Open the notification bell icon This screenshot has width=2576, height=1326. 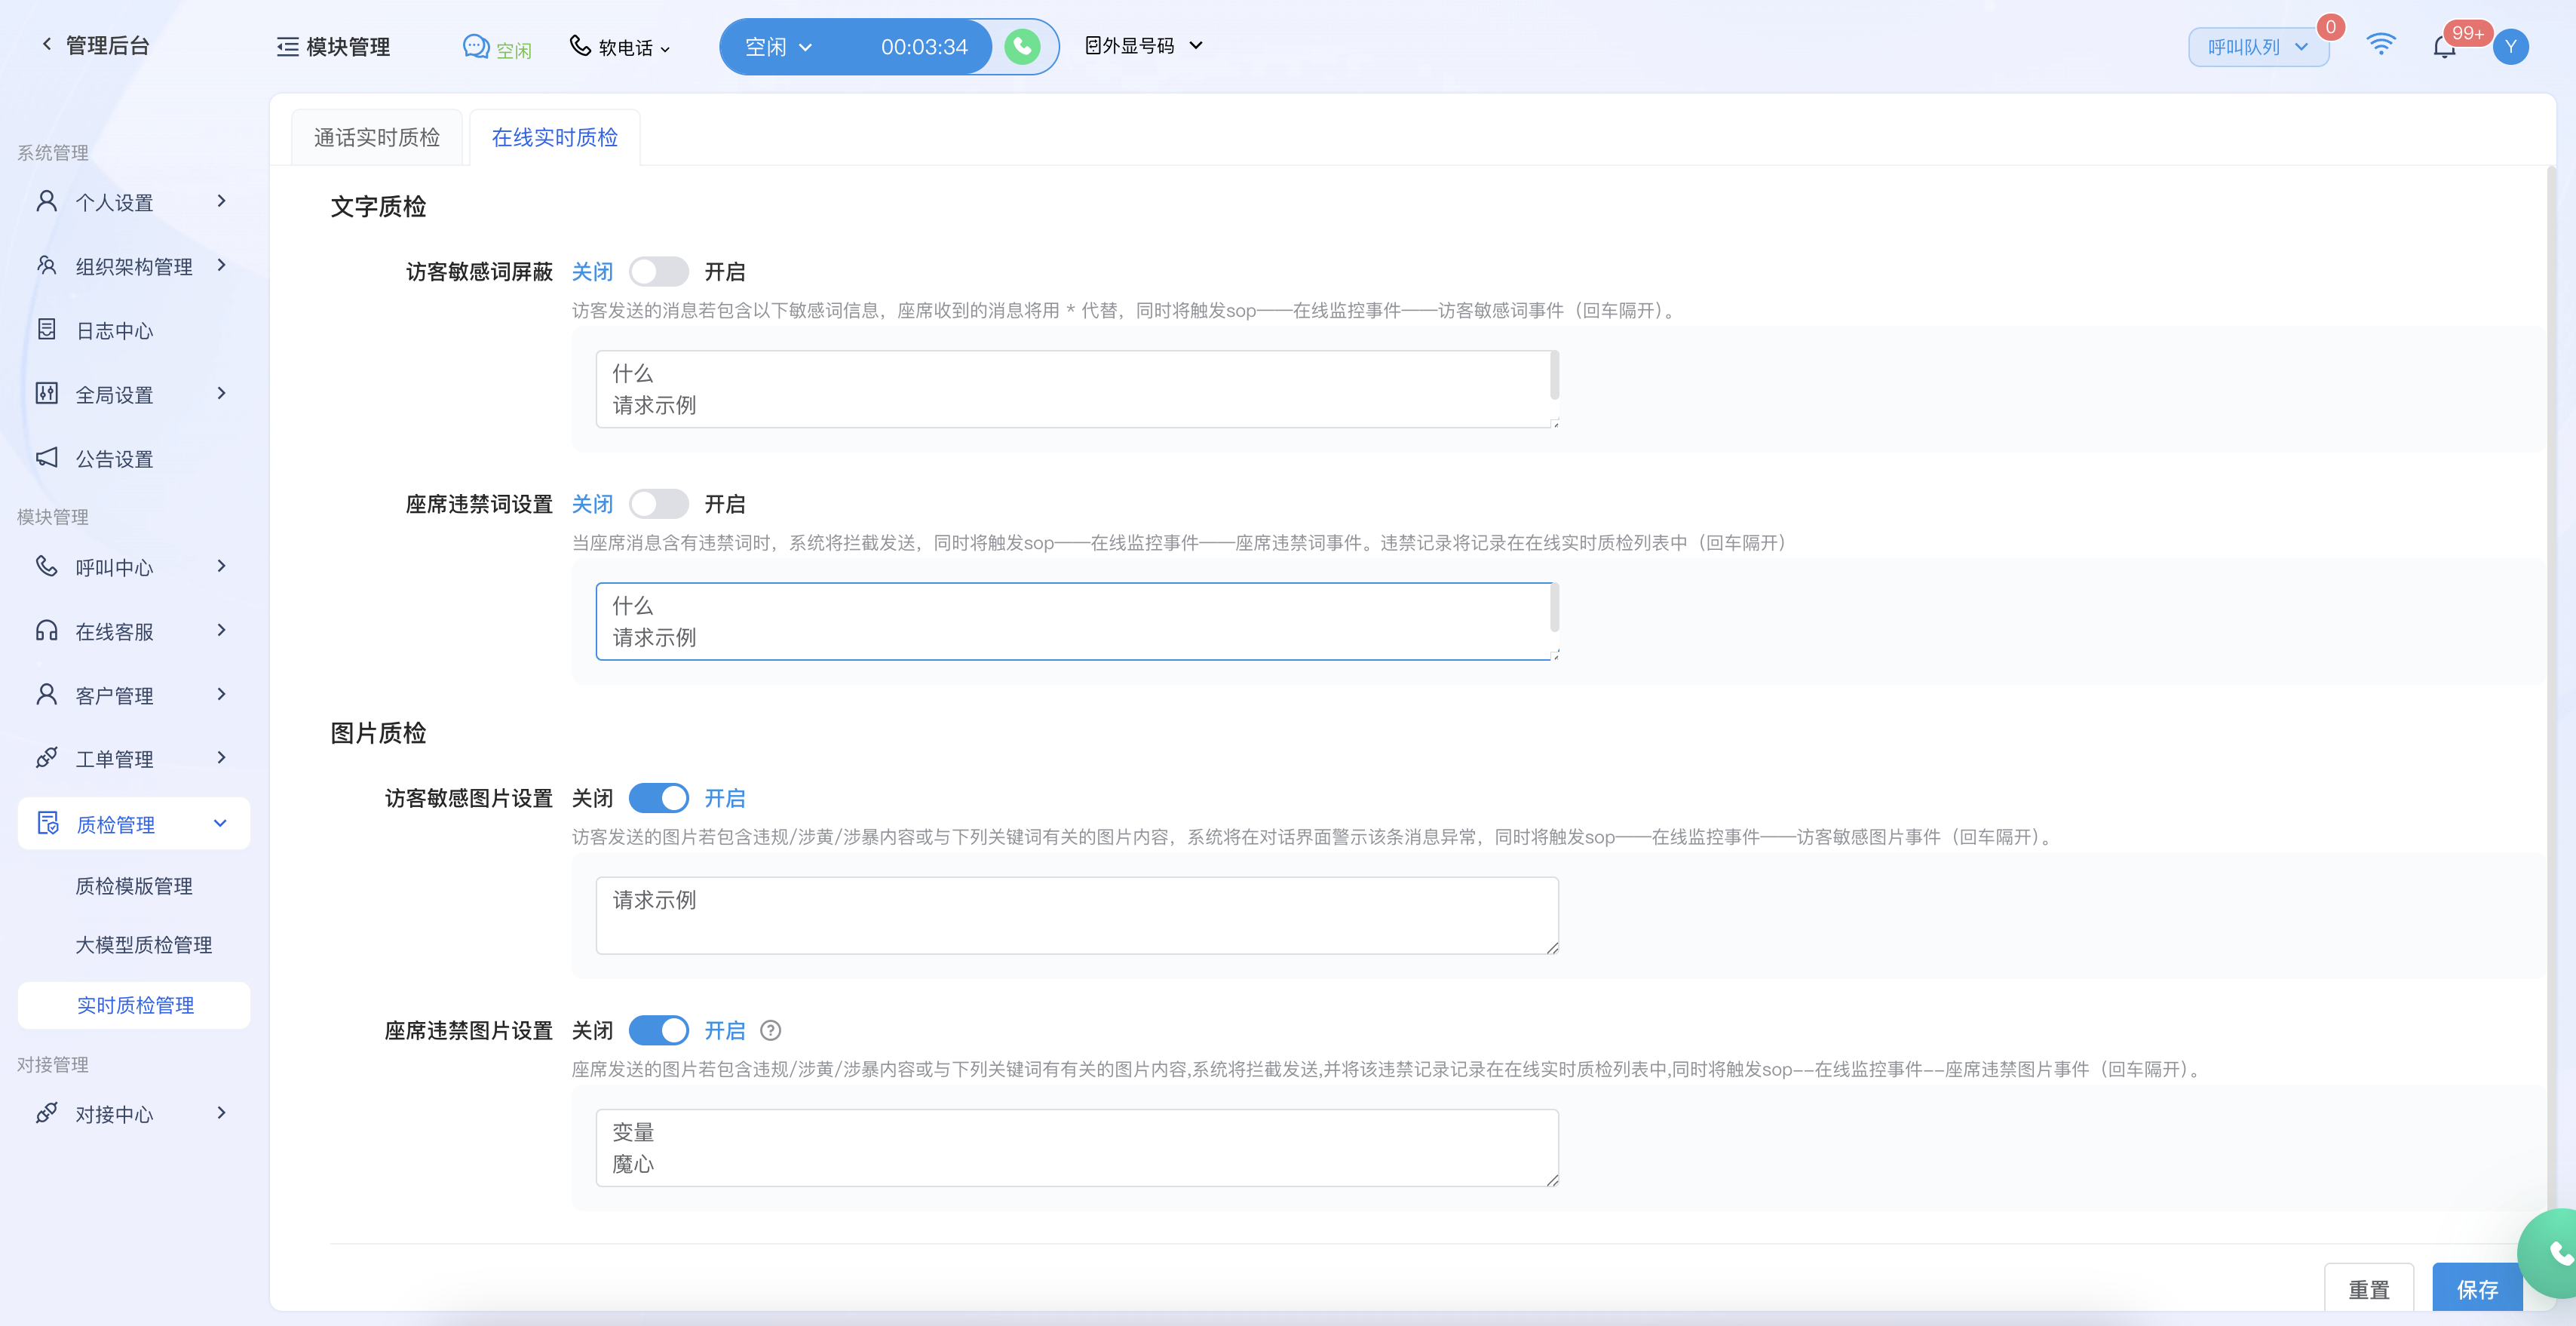(2444, 47)
